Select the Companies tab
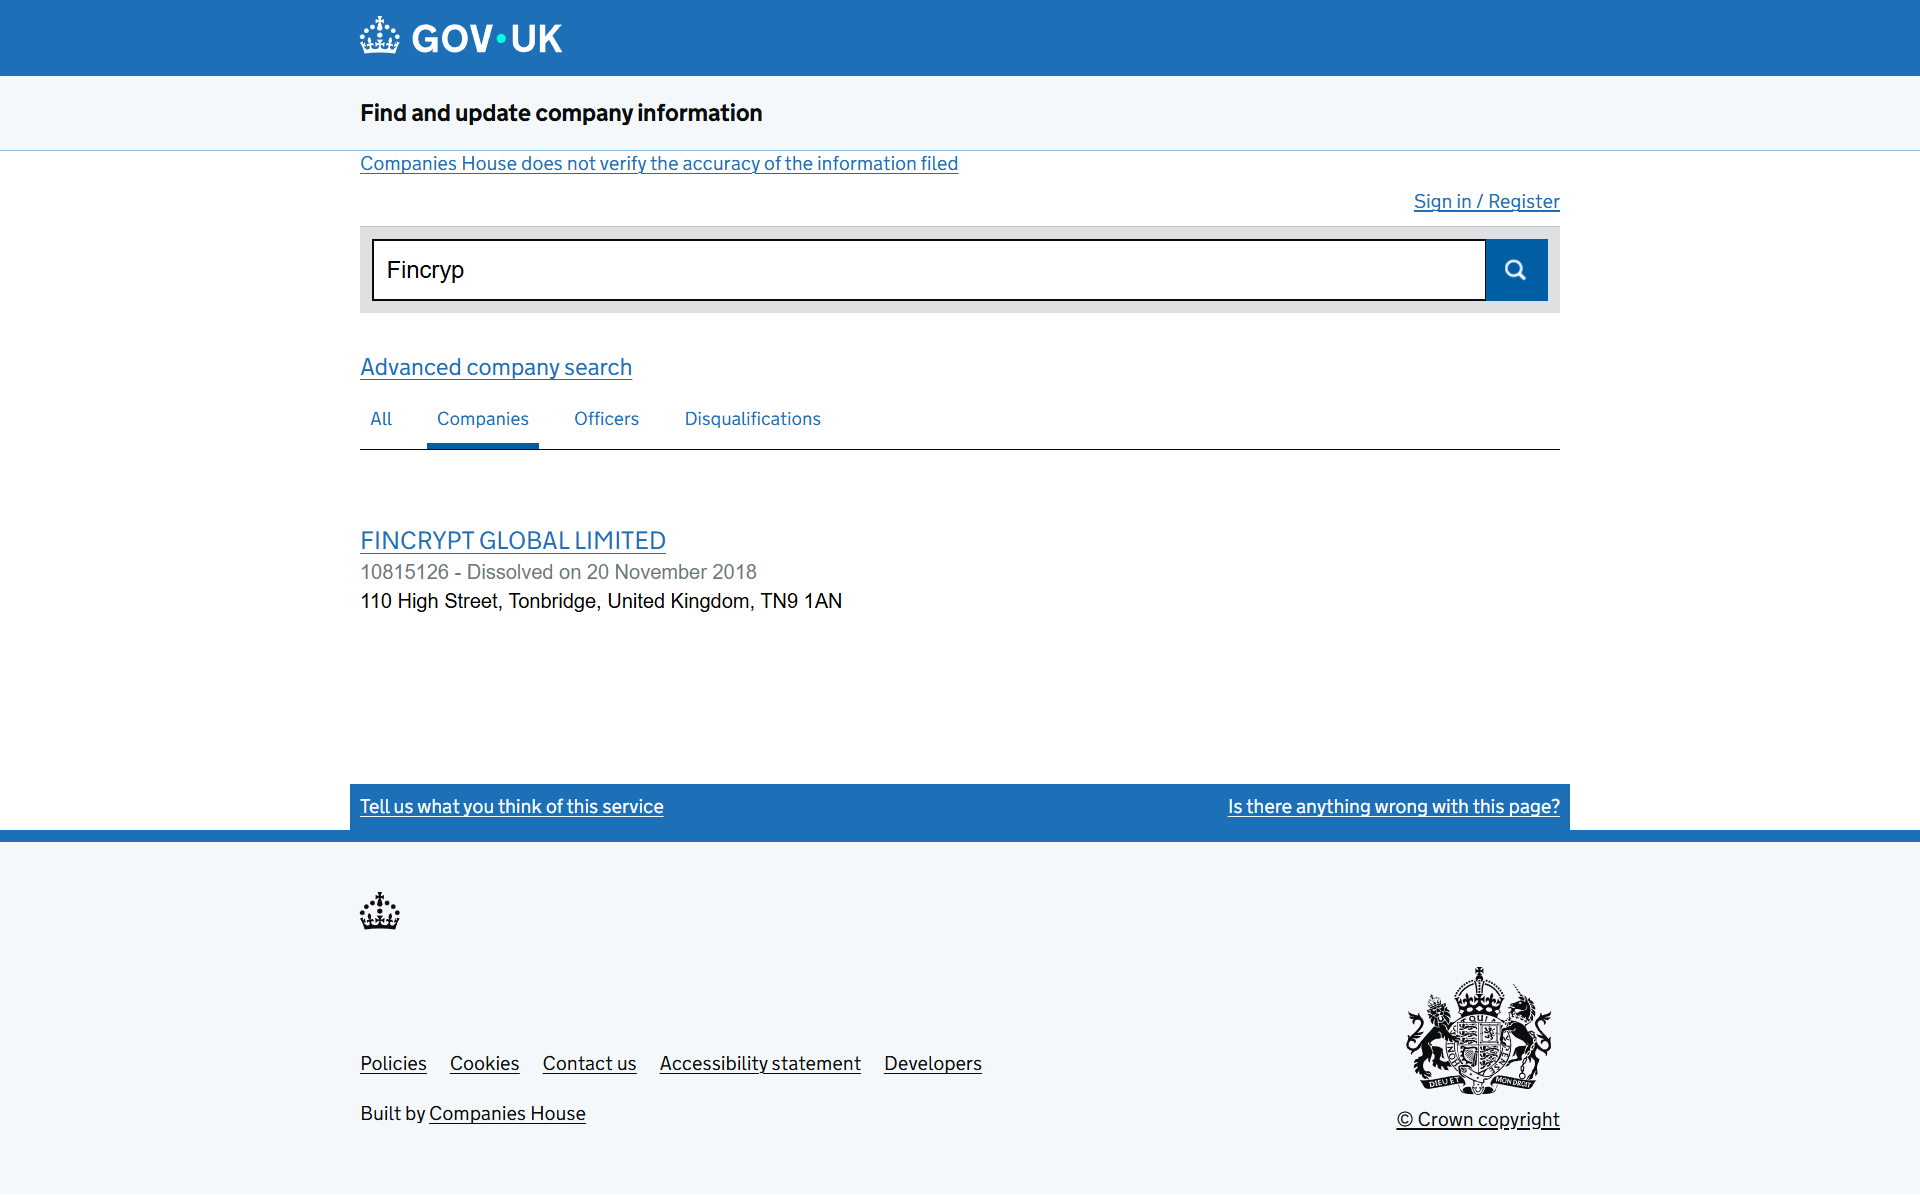 (x=483, y=419)
